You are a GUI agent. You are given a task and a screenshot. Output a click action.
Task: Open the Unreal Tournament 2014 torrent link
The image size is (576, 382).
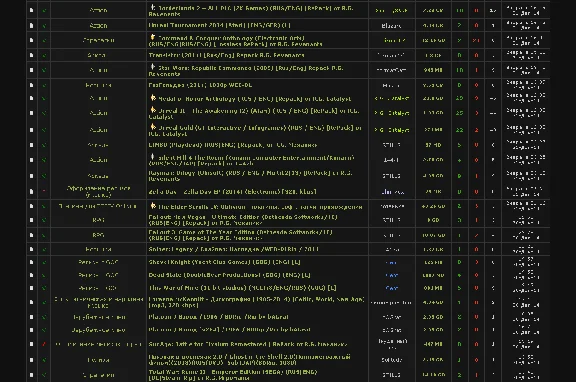[x=219, y=25]
